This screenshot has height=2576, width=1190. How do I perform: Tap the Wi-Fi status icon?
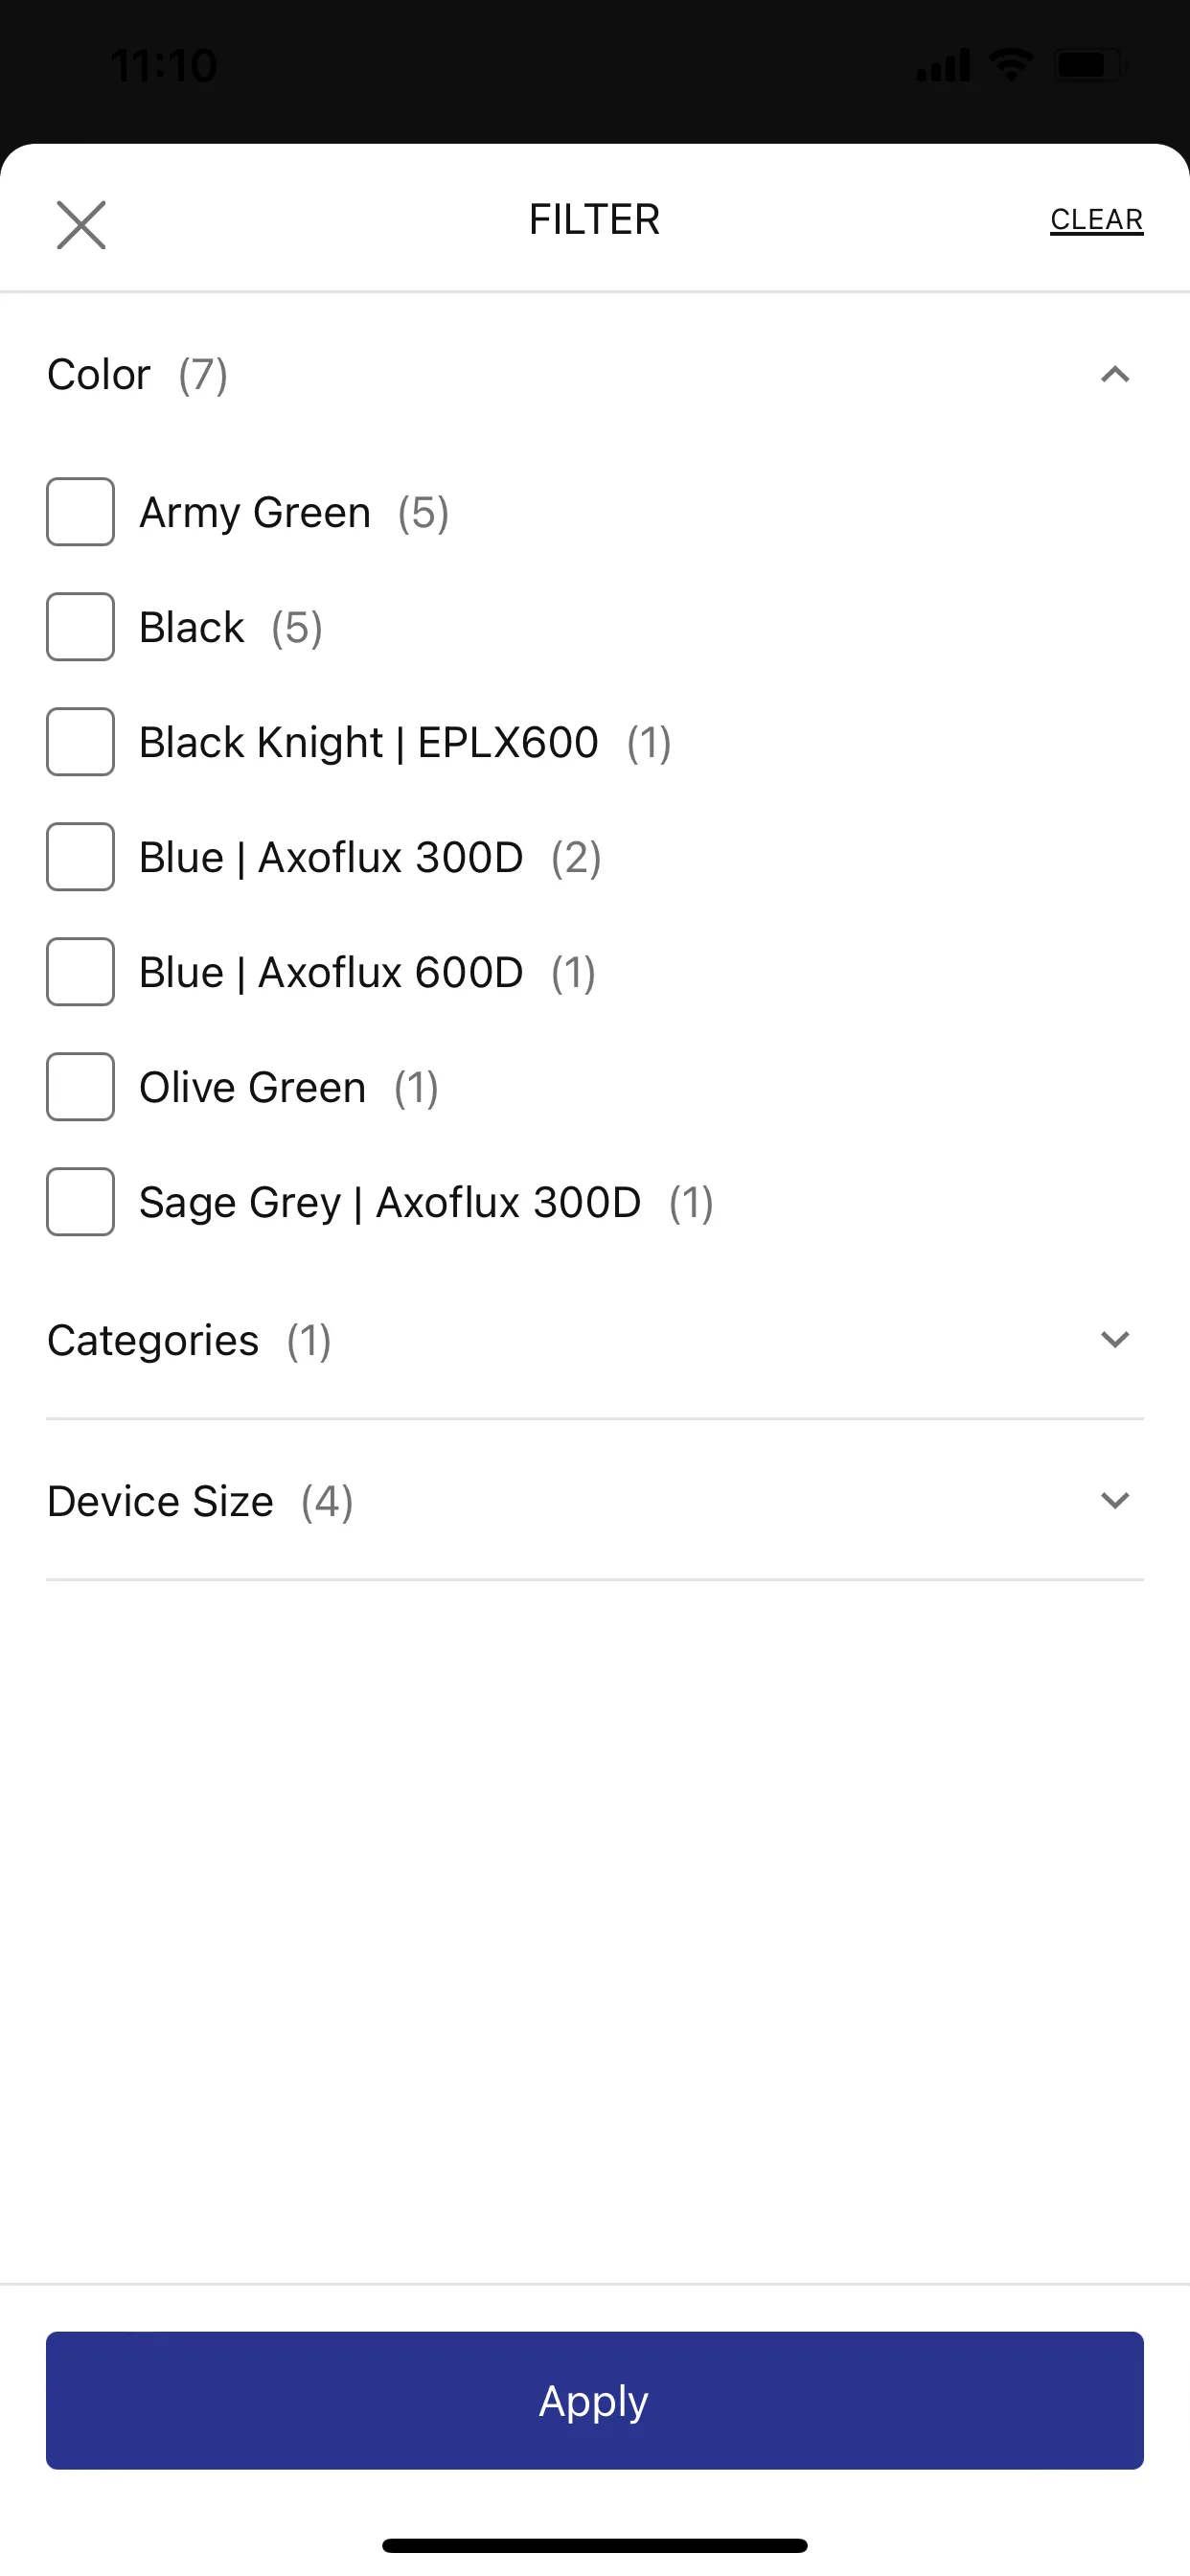pyautogui.click(x=1011, y=65)
